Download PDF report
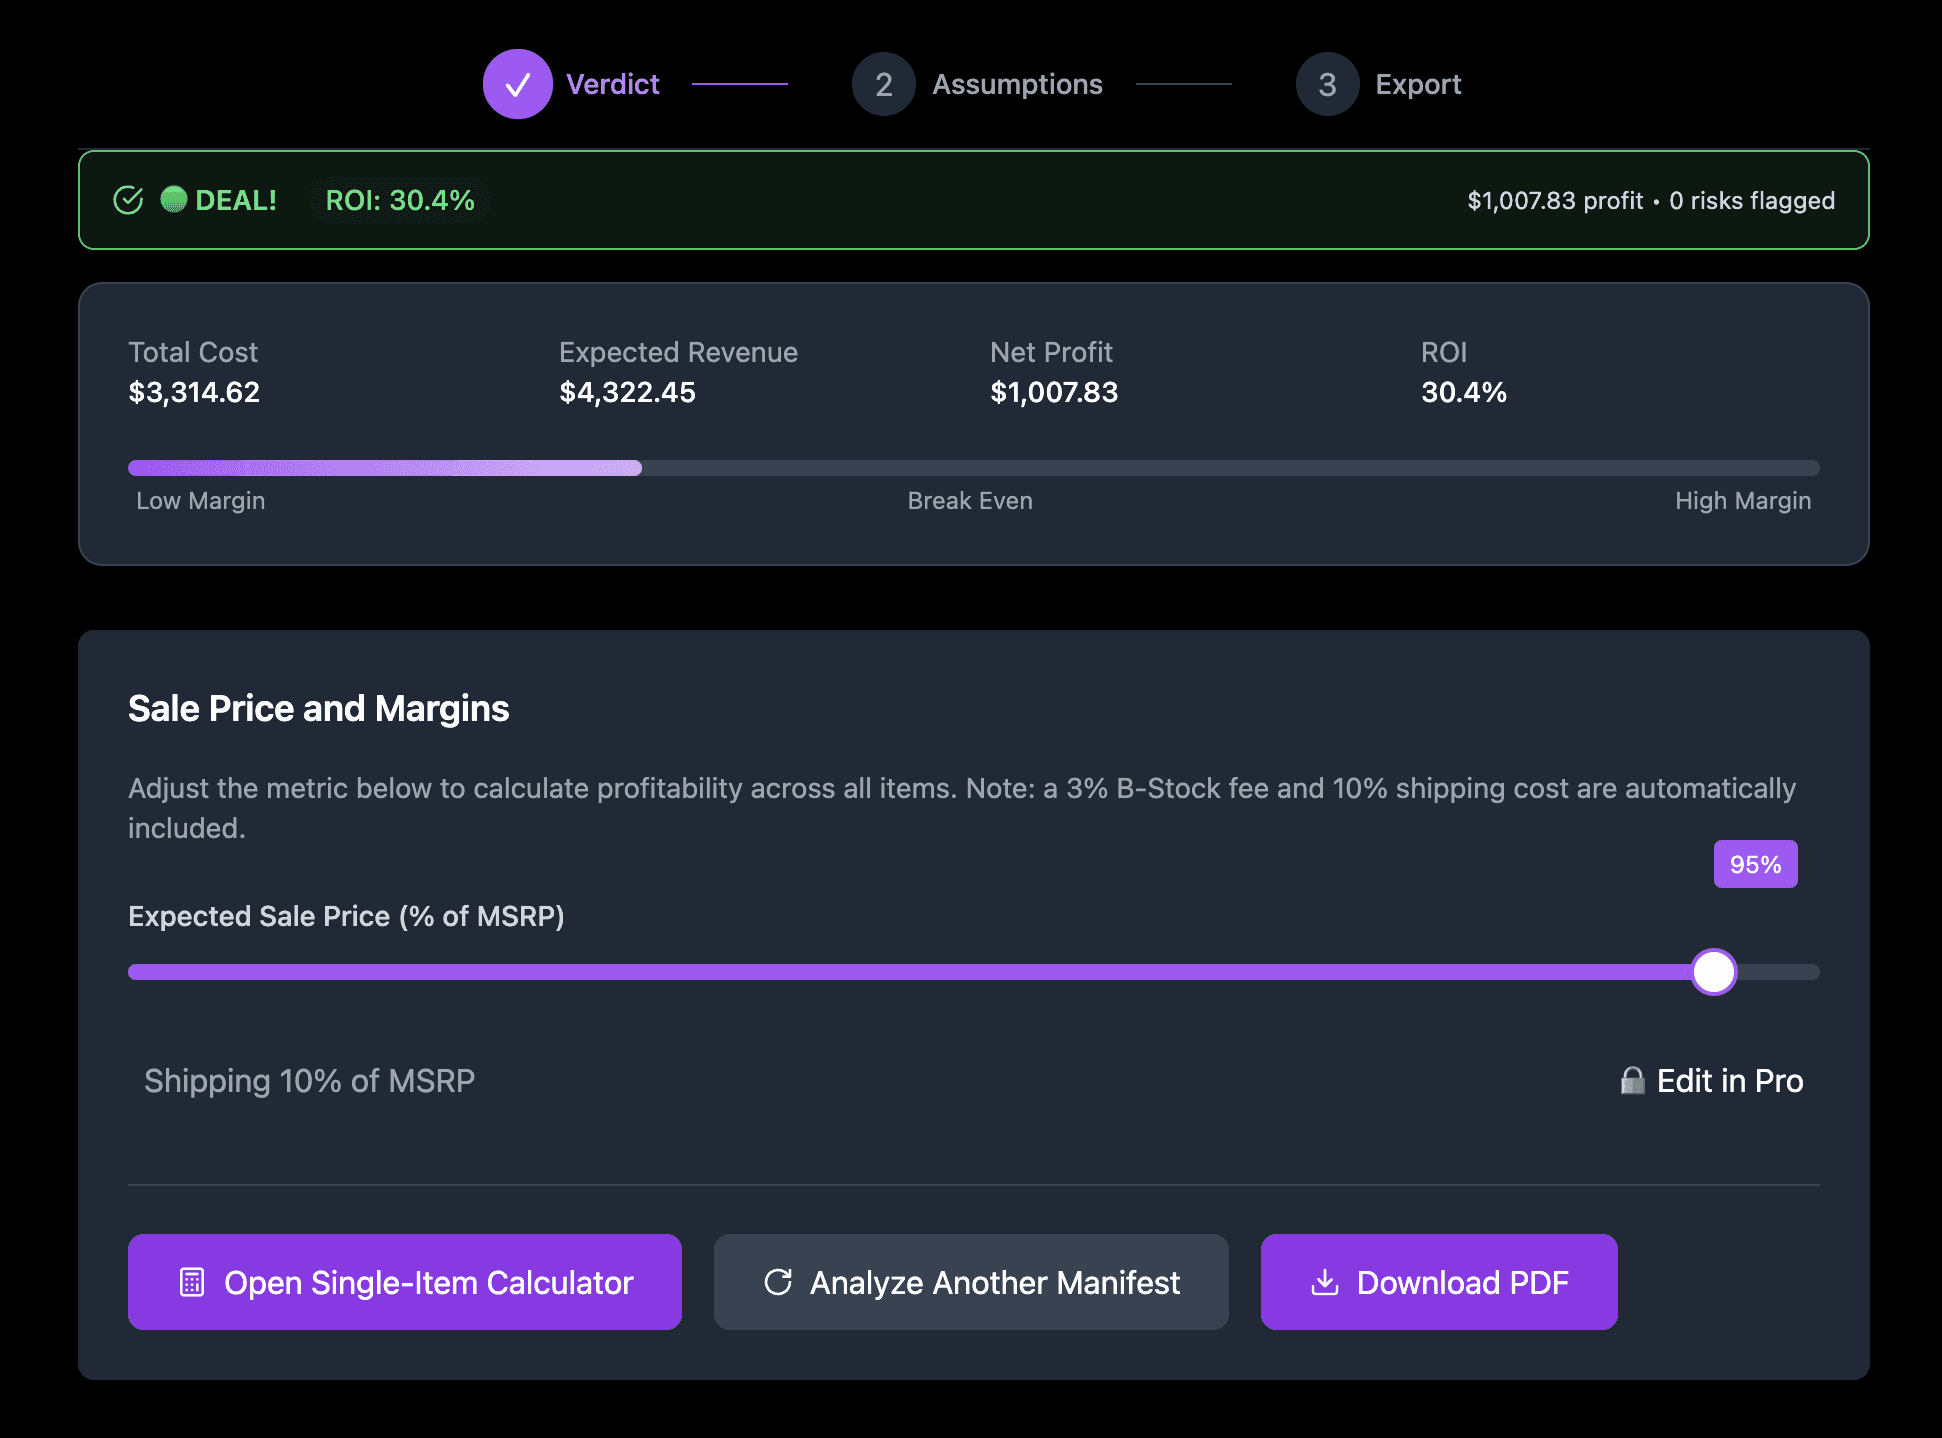 tap(1439, 1282)
